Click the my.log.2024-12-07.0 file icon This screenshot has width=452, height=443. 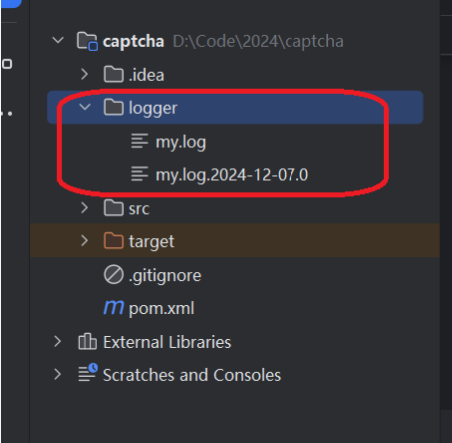click(139, 174)
